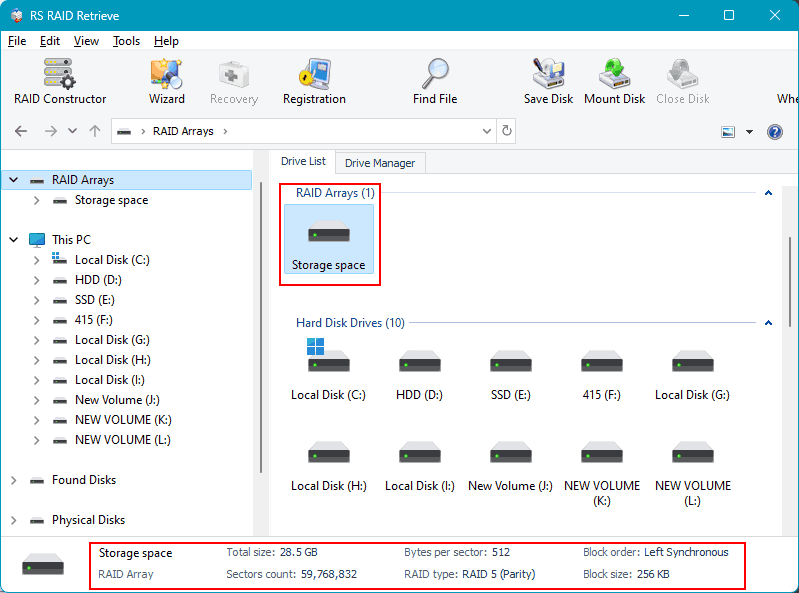The height and width of the screenshot is (593, 799).
Task: Click the Save Disk icon
Action: 549,81
